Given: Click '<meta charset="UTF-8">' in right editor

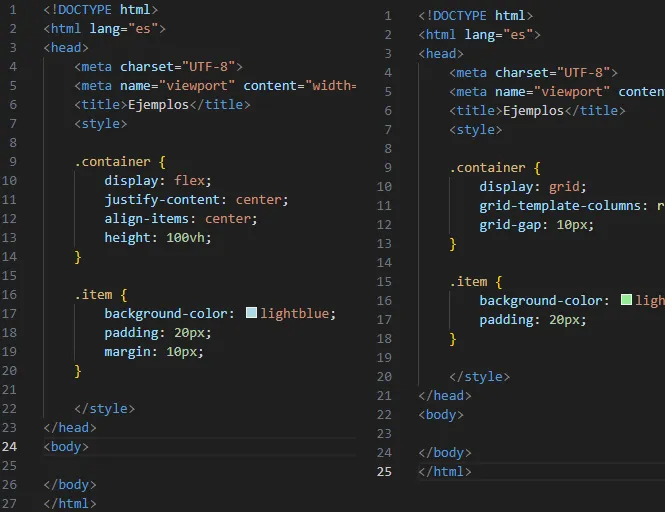Looking at the screenshot, I should point(533,73).
